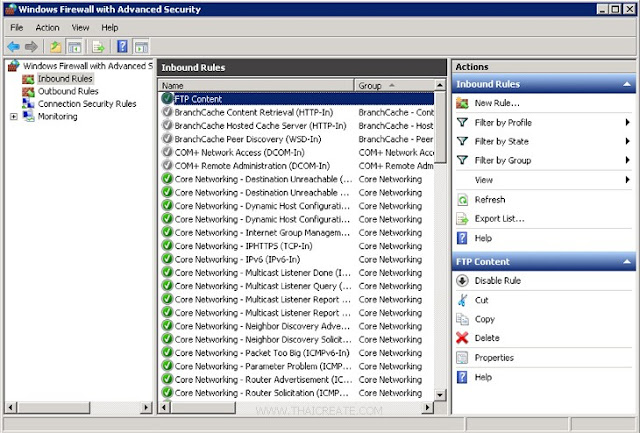Viewport: 640px width, 433px height.
Task: Click the Forward arrow toolbar icon
Action: tap(31, 47)
